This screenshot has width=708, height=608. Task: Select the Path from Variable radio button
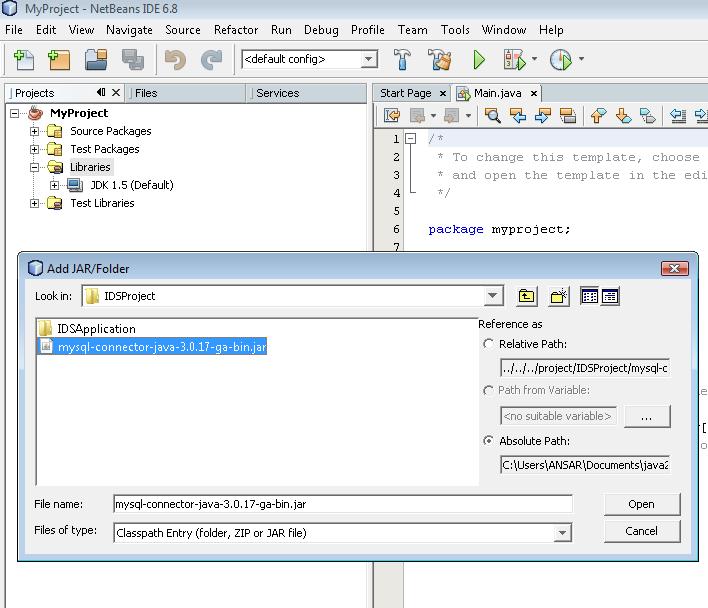488,390
